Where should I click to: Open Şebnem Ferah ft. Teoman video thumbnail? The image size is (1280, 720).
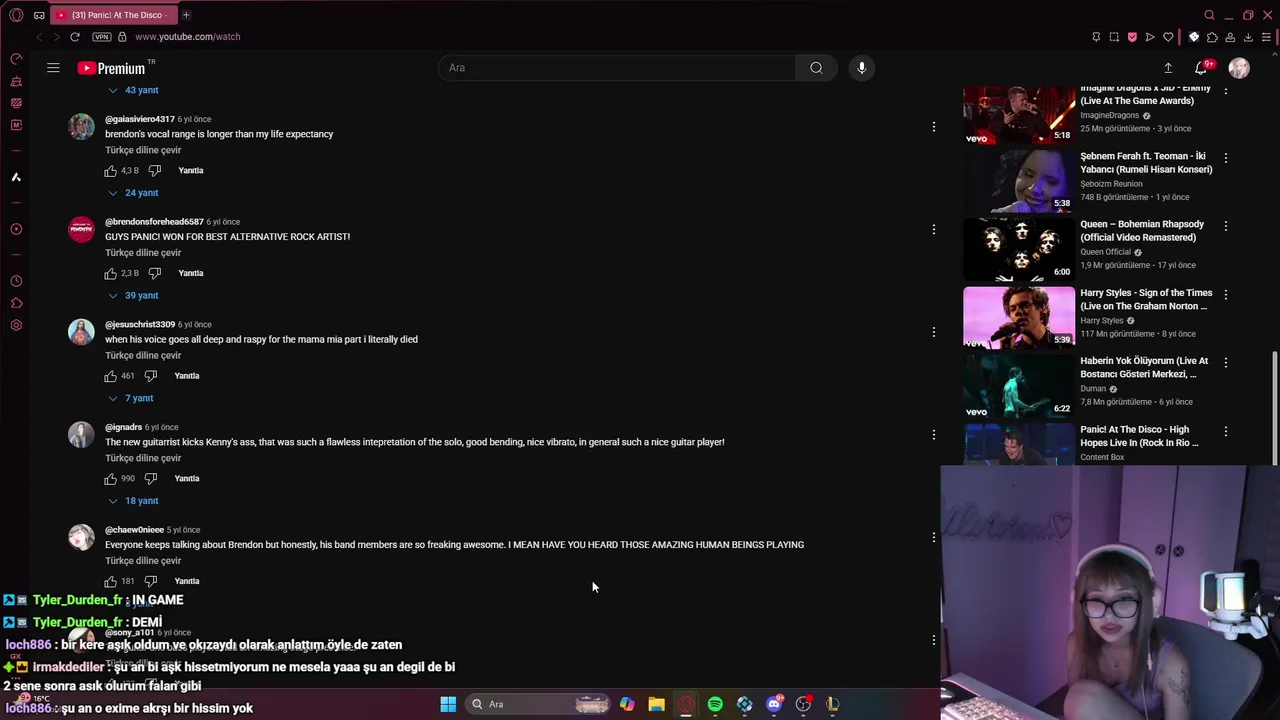tap(1019, 181)
